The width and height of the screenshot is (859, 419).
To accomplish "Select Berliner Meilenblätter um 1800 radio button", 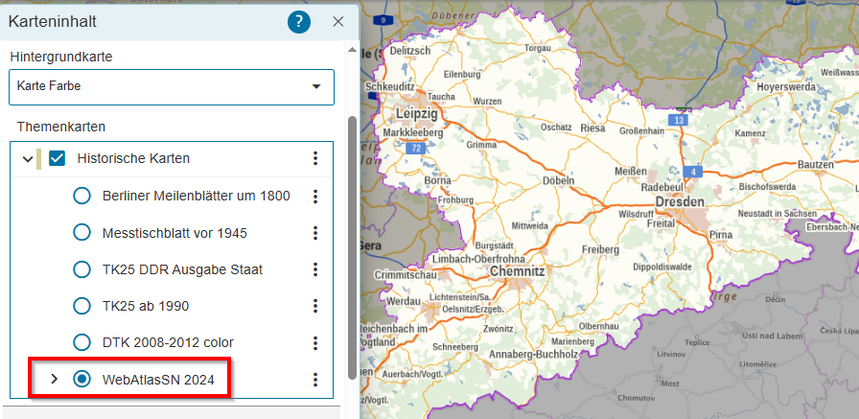I will [x=82, y=196].
